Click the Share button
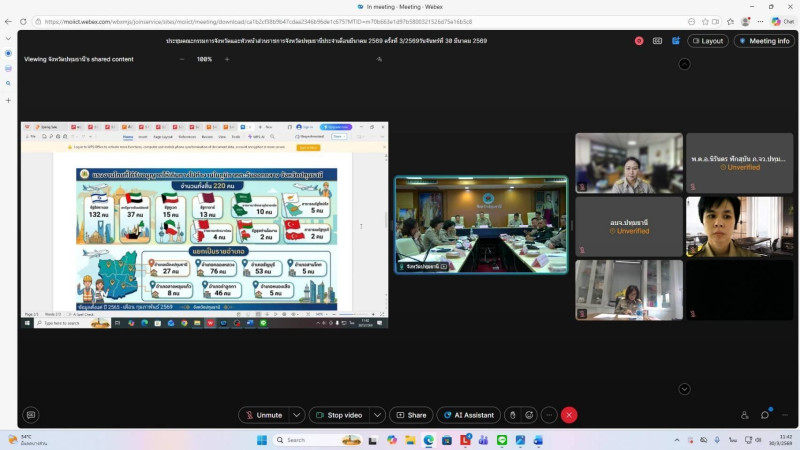 click(411, 415)
